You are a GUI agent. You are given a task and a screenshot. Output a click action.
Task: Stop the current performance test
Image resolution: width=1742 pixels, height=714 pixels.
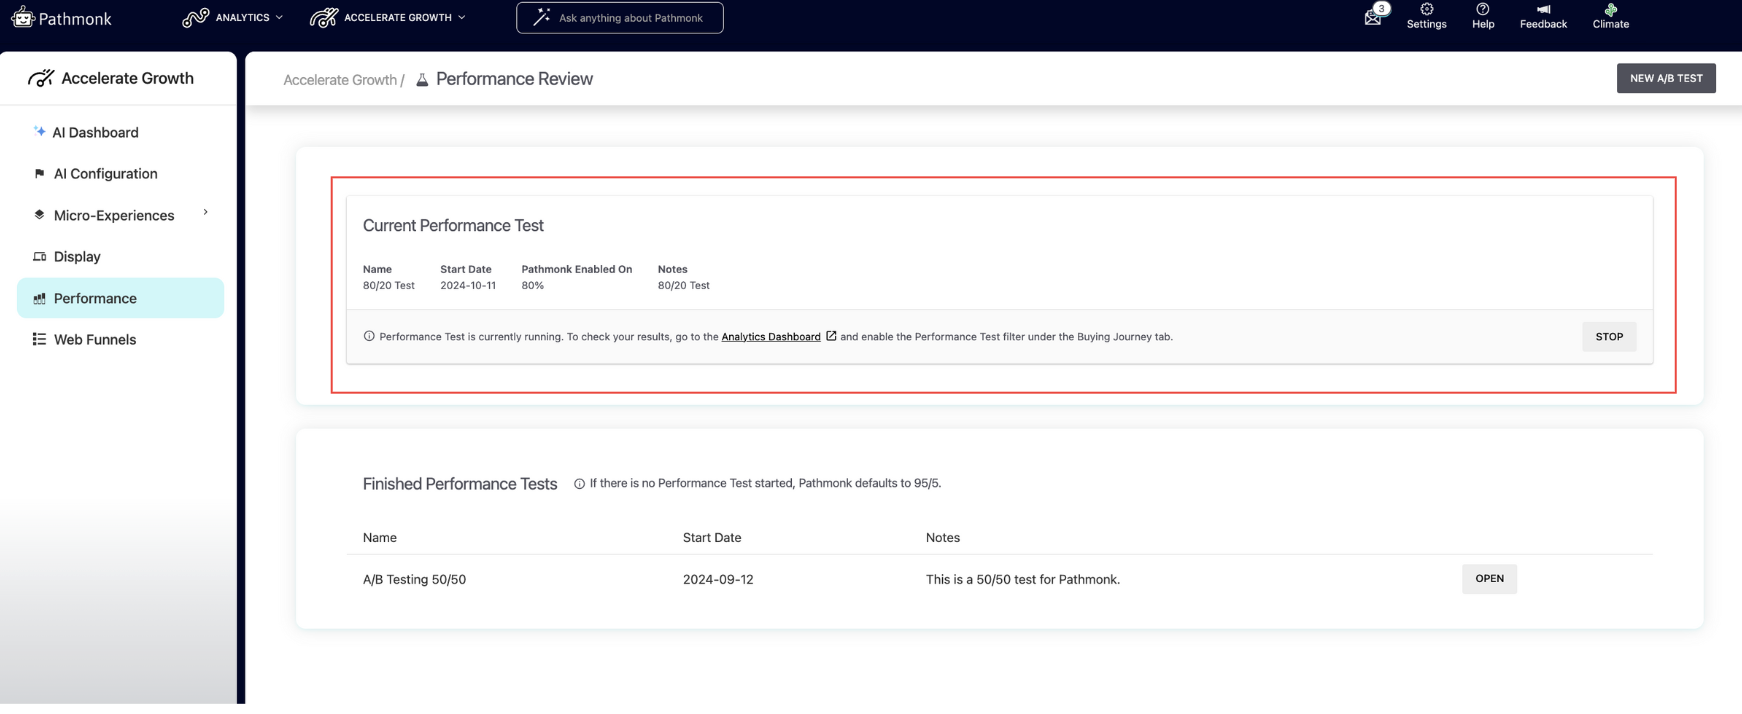pyautogui.click(x=1609, y=337)
